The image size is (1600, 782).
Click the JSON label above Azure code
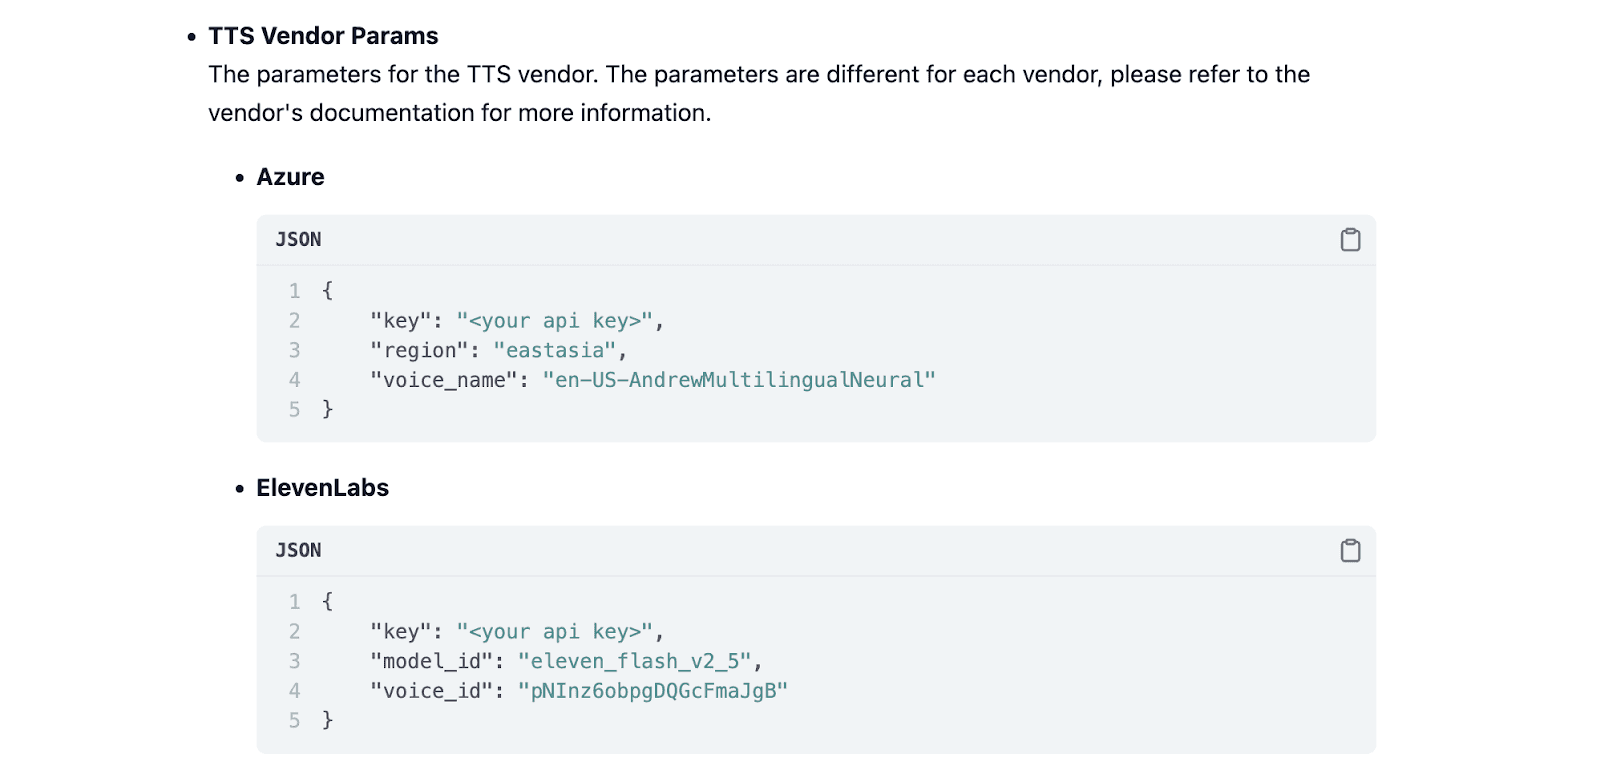pos(298,240)
